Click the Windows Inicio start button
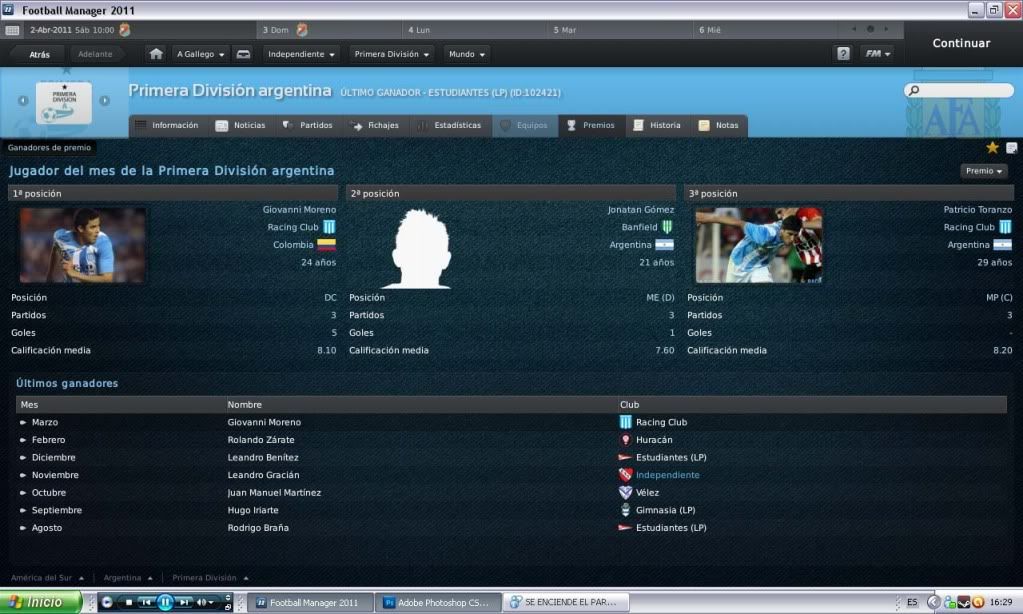1023x614 pixels. tap(40, 602)
